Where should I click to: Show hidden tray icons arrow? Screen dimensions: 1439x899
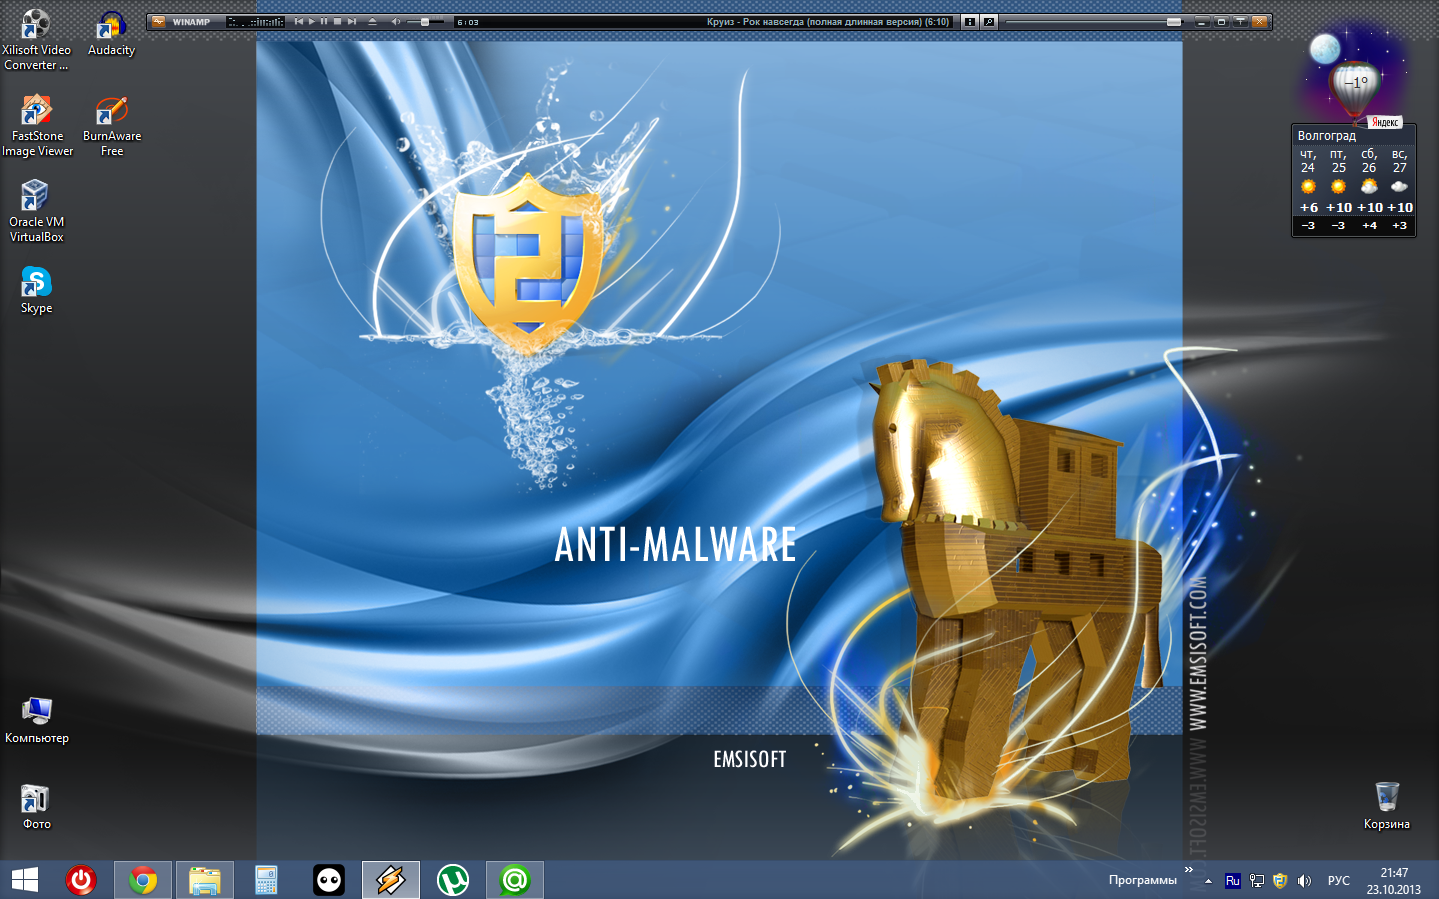click(1208, 881)
